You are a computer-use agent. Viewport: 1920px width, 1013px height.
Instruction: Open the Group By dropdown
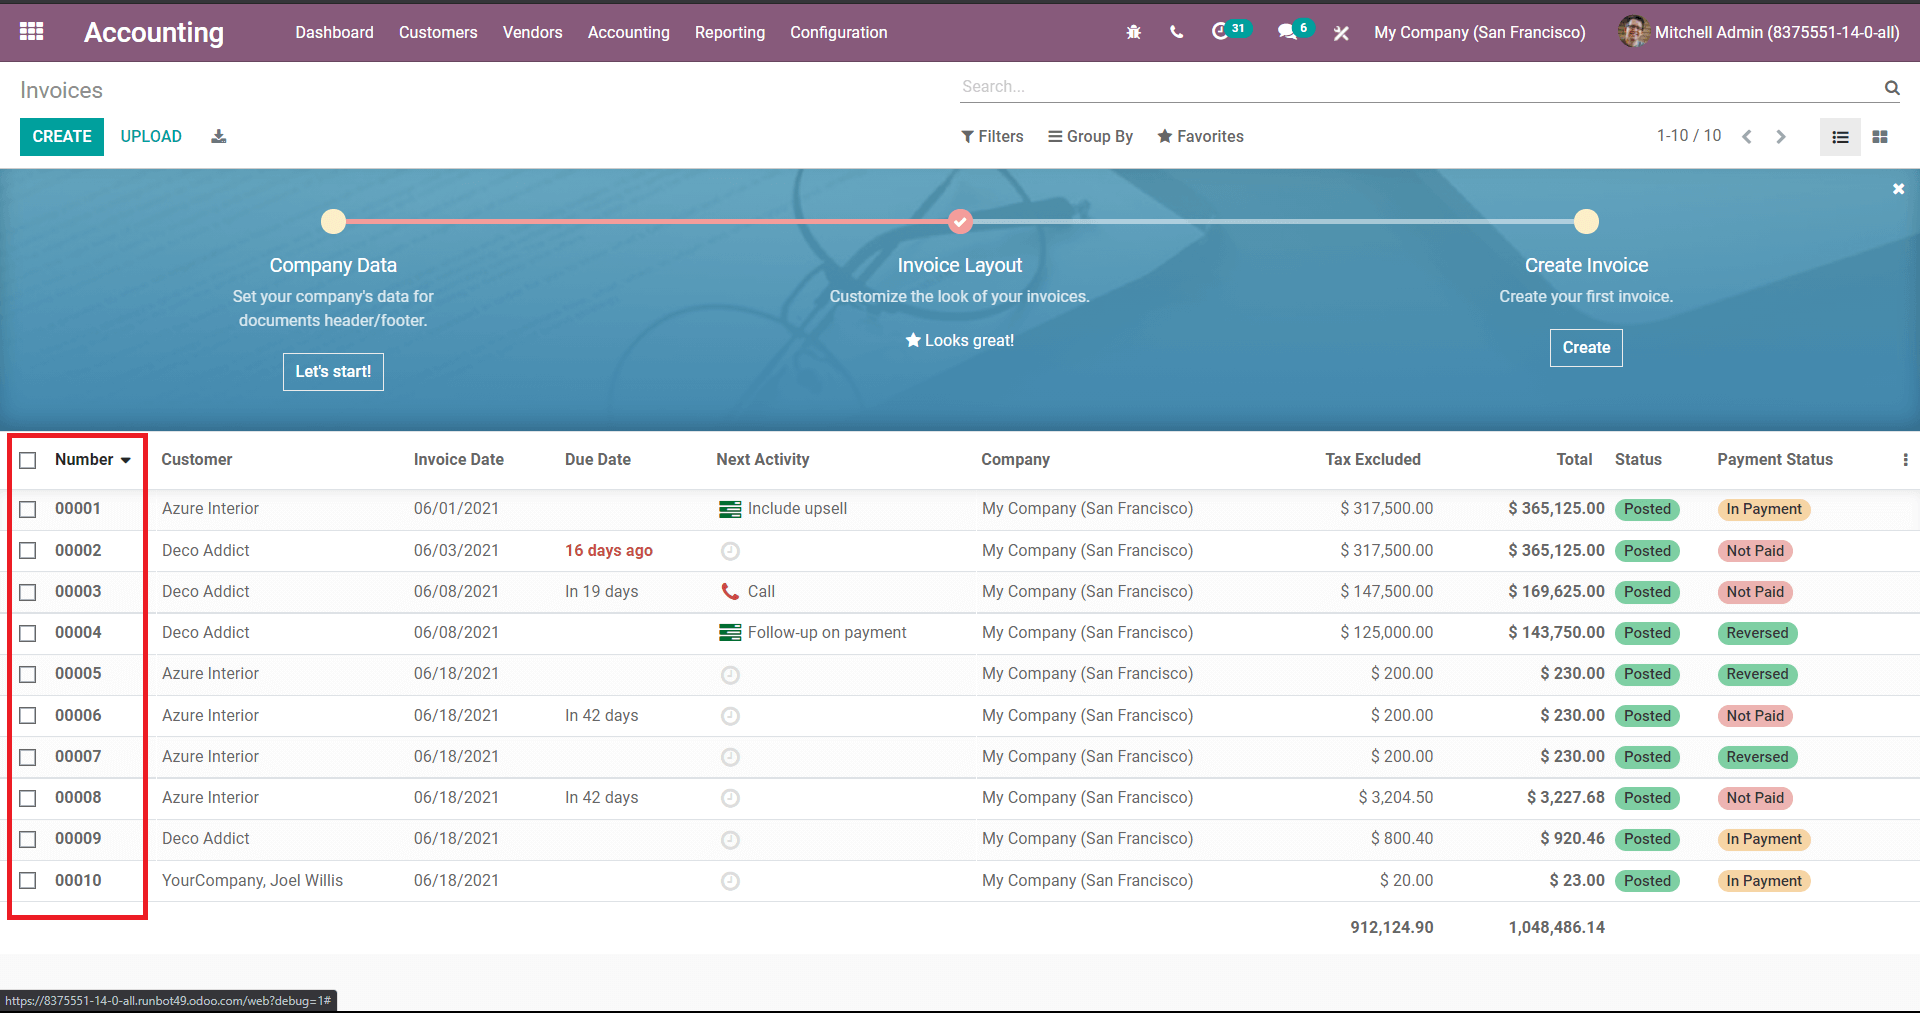coord(1090,136)
